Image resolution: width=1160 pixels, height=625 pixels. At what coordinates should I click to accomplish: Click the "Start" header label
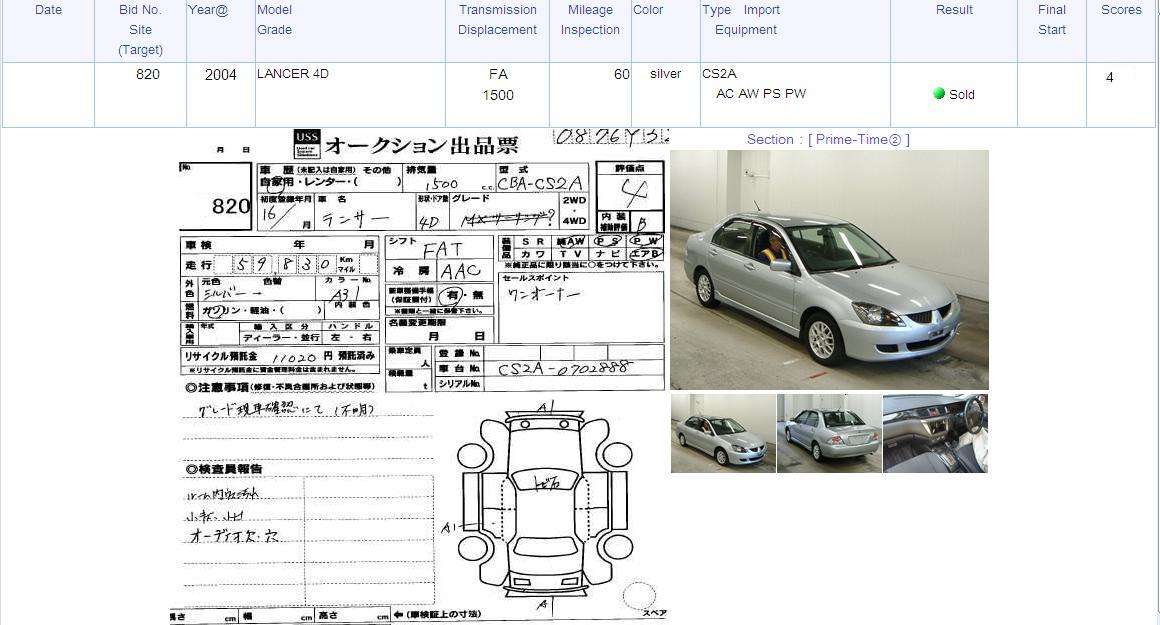click(1052, 30)
